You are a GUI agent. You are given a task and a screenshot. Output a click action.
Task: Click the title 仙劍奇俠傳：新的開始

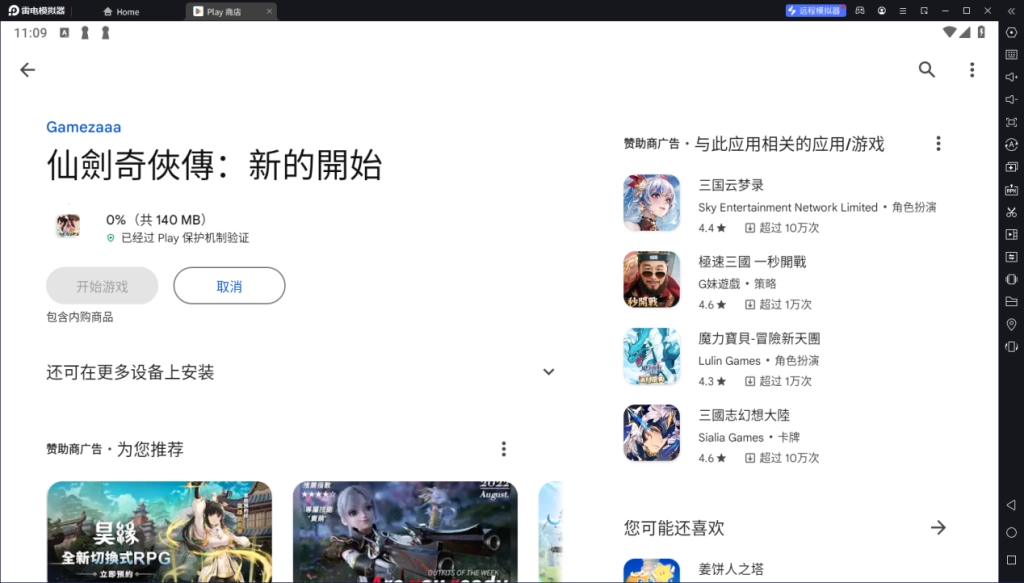click(x=214, y=165)
